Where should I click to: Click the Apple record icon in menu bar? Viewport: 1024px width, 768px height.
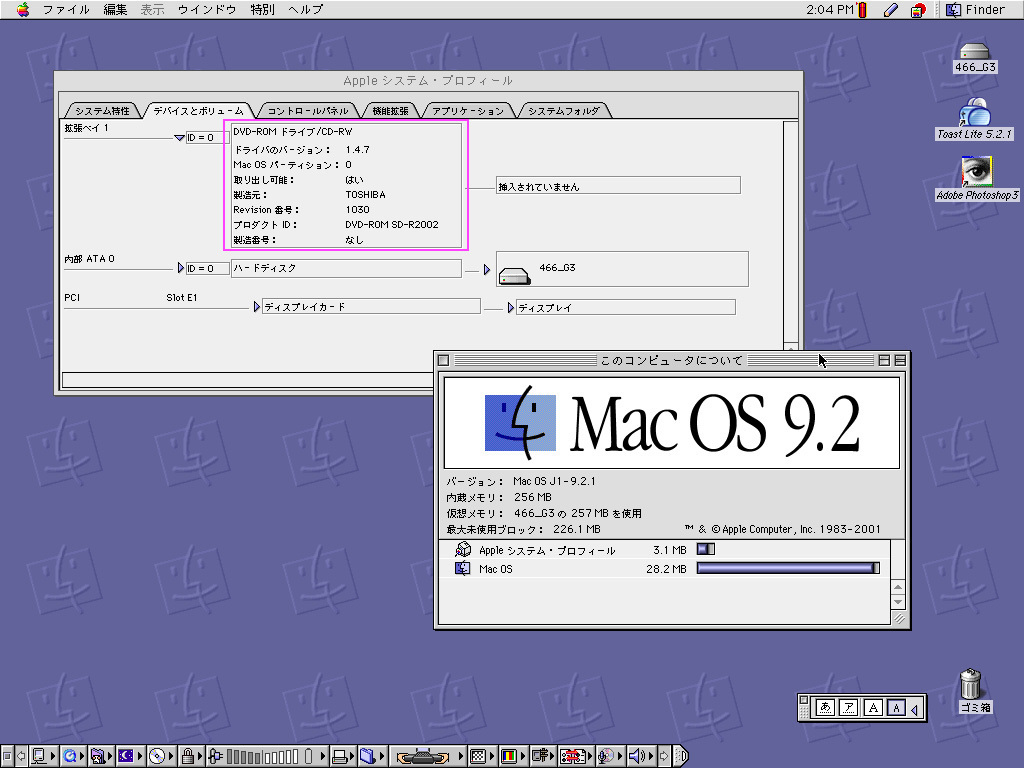point(918,10)
